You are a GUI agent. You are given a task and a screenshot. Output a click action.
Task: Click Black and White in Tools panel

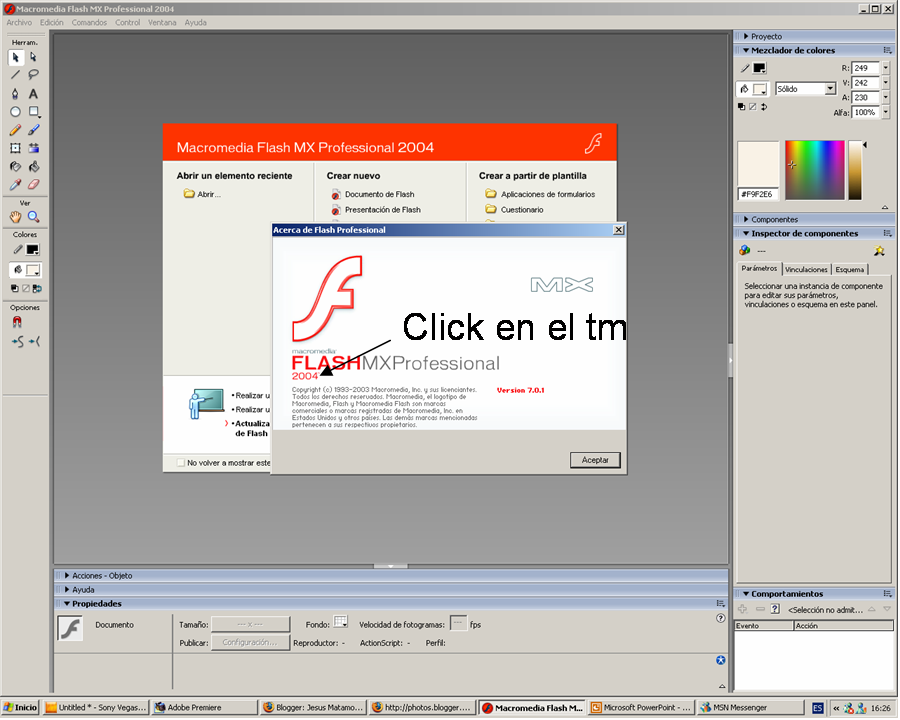pos(14,289)
